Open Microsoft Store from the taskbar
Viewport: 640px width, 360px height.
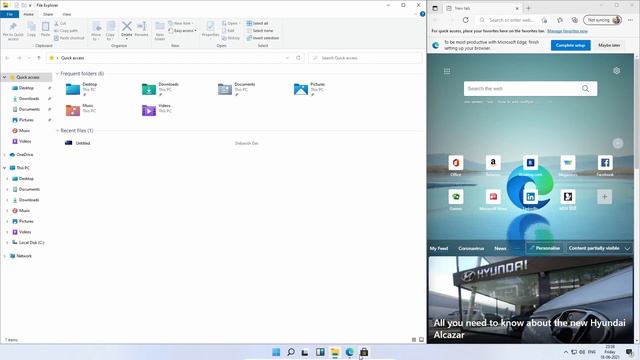coord(364,352)
